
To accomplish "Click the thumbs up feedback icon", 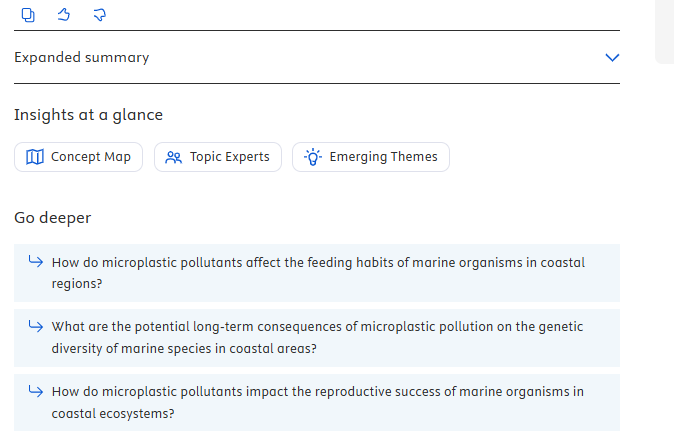I will [64, 14].
